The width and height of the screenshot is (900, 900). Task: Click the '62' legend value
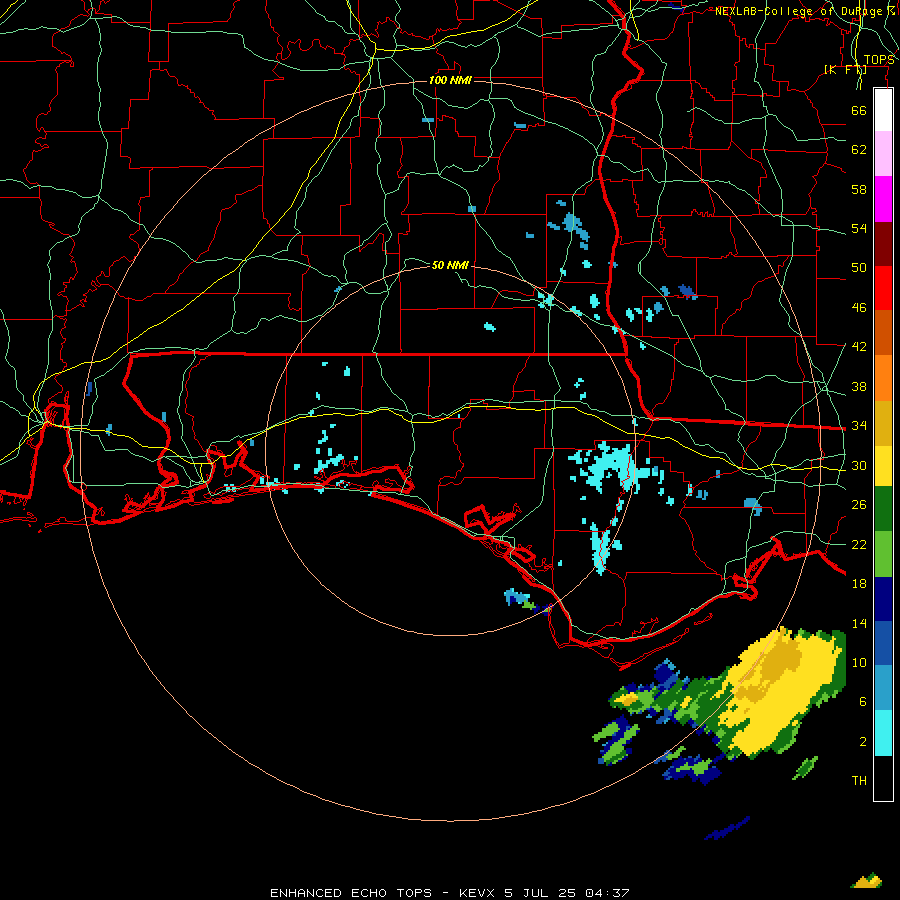[x=859, y=150]
